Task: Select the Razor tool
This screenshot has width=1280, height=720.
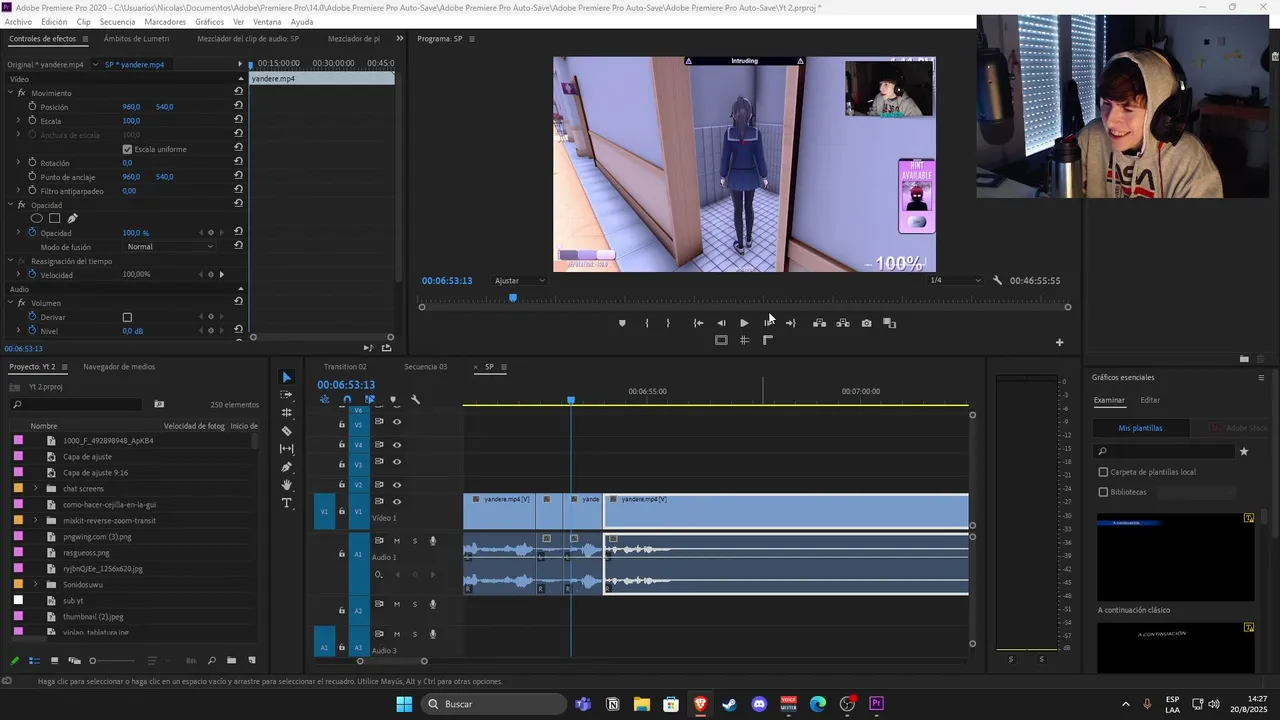Action: click(x=287, y=431)
